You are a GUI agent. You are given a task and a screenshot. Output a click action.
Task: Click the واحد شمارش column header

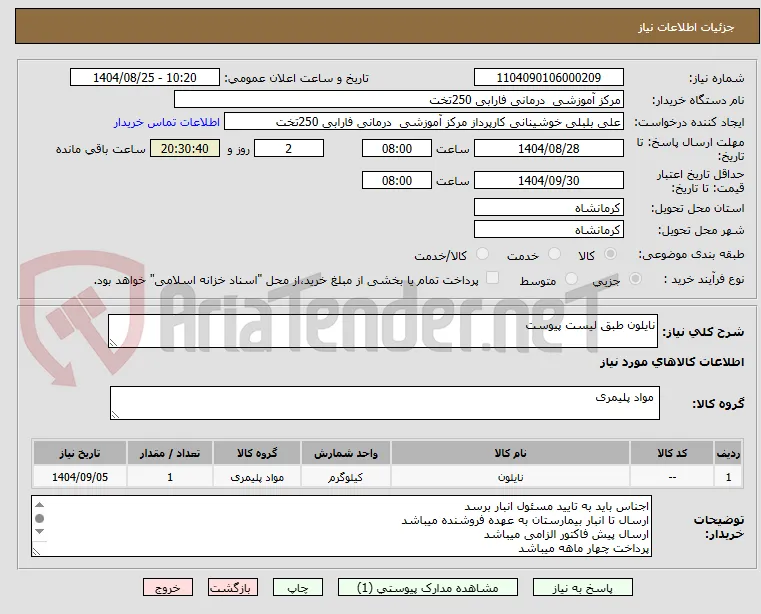[x=346, y=453]
